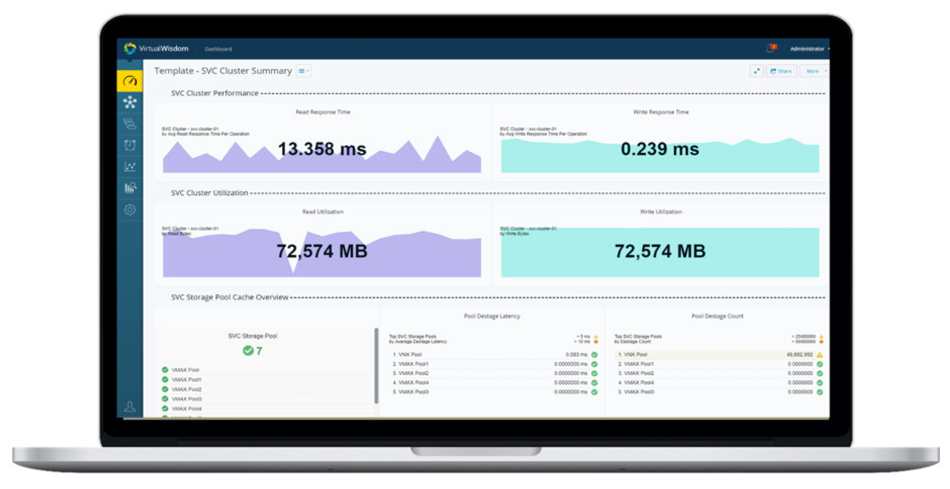
Task: Click green status icon for VNX Pool latency row
Action: tap(594, 354)
